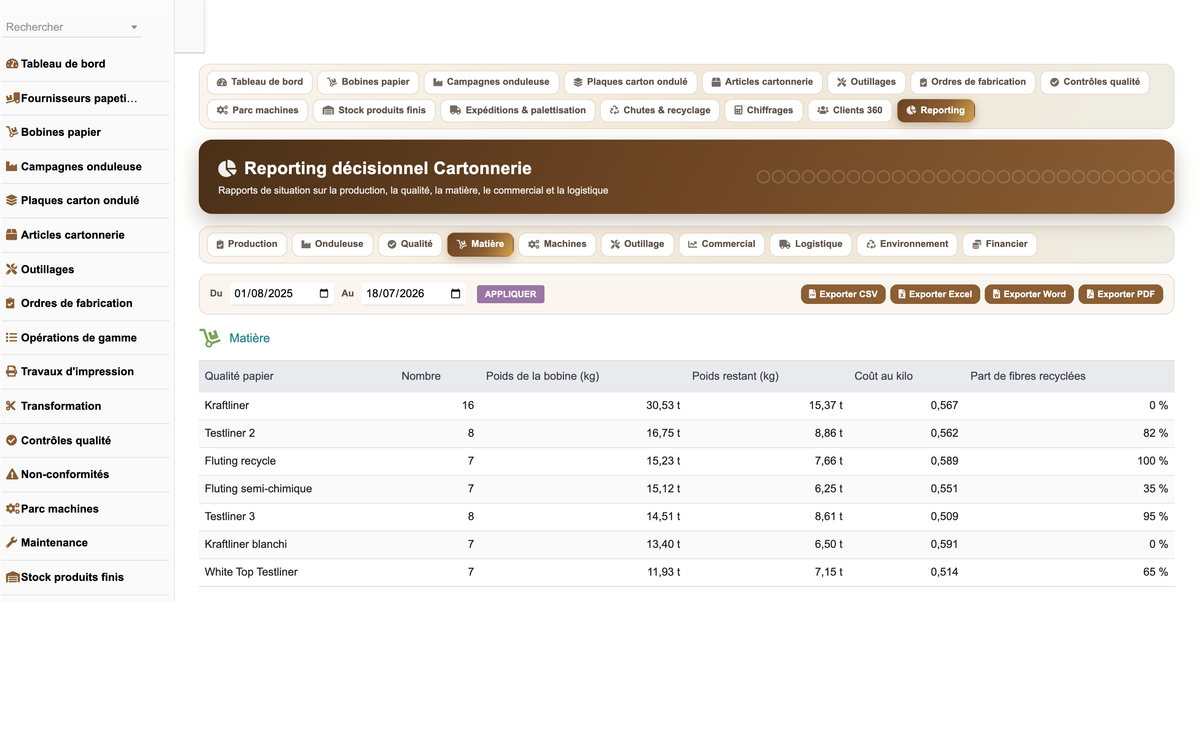Switch to Financier report tab
Screen dimensions: 1200x743
pyautogui.click(x=999, y=244)
